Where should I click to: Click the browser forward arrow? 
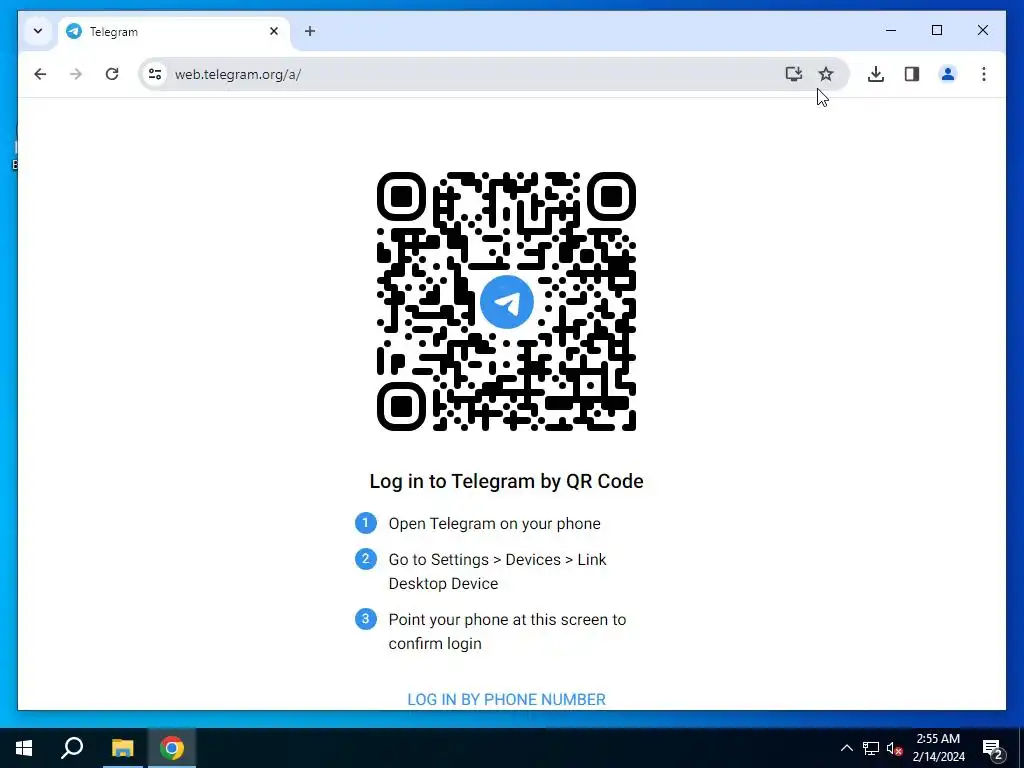coord(76,74)
